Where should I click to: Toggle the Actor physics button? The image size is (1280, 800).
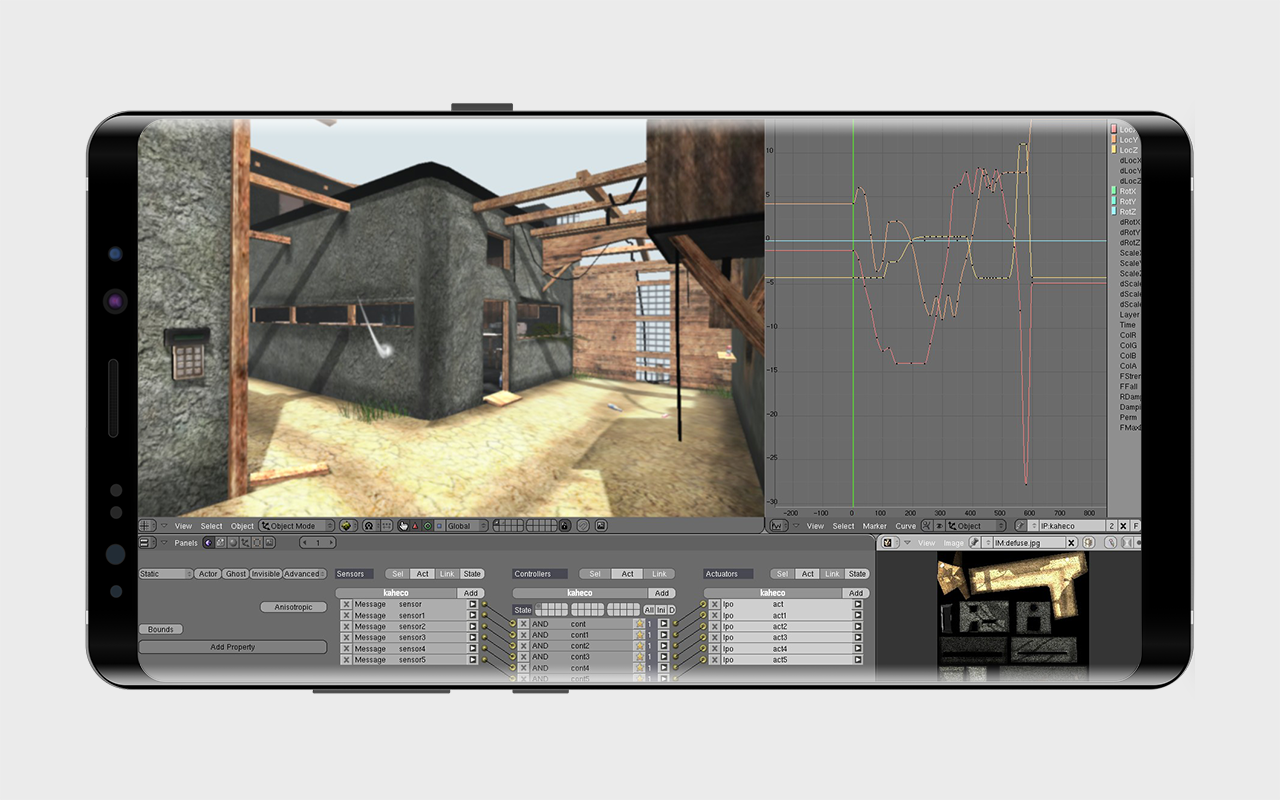pyautogui.click(x=208, y=574)
